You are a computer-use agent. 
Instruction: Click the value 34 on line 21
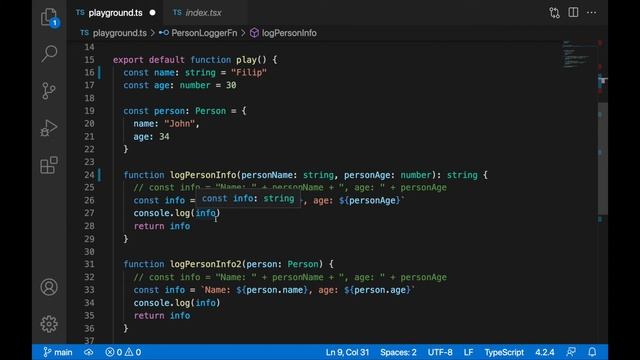point(164,137)
